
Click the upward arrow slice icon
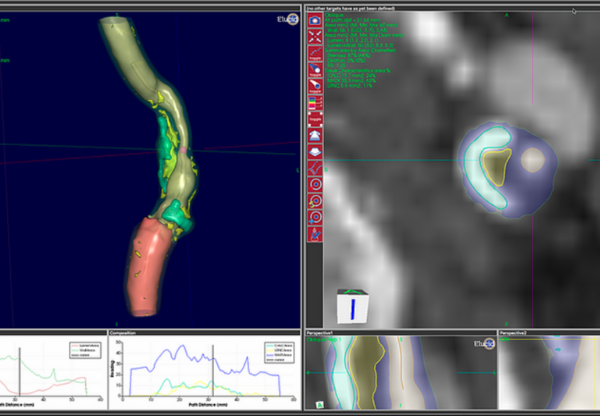pyautogui.click(x=315, y=135)
